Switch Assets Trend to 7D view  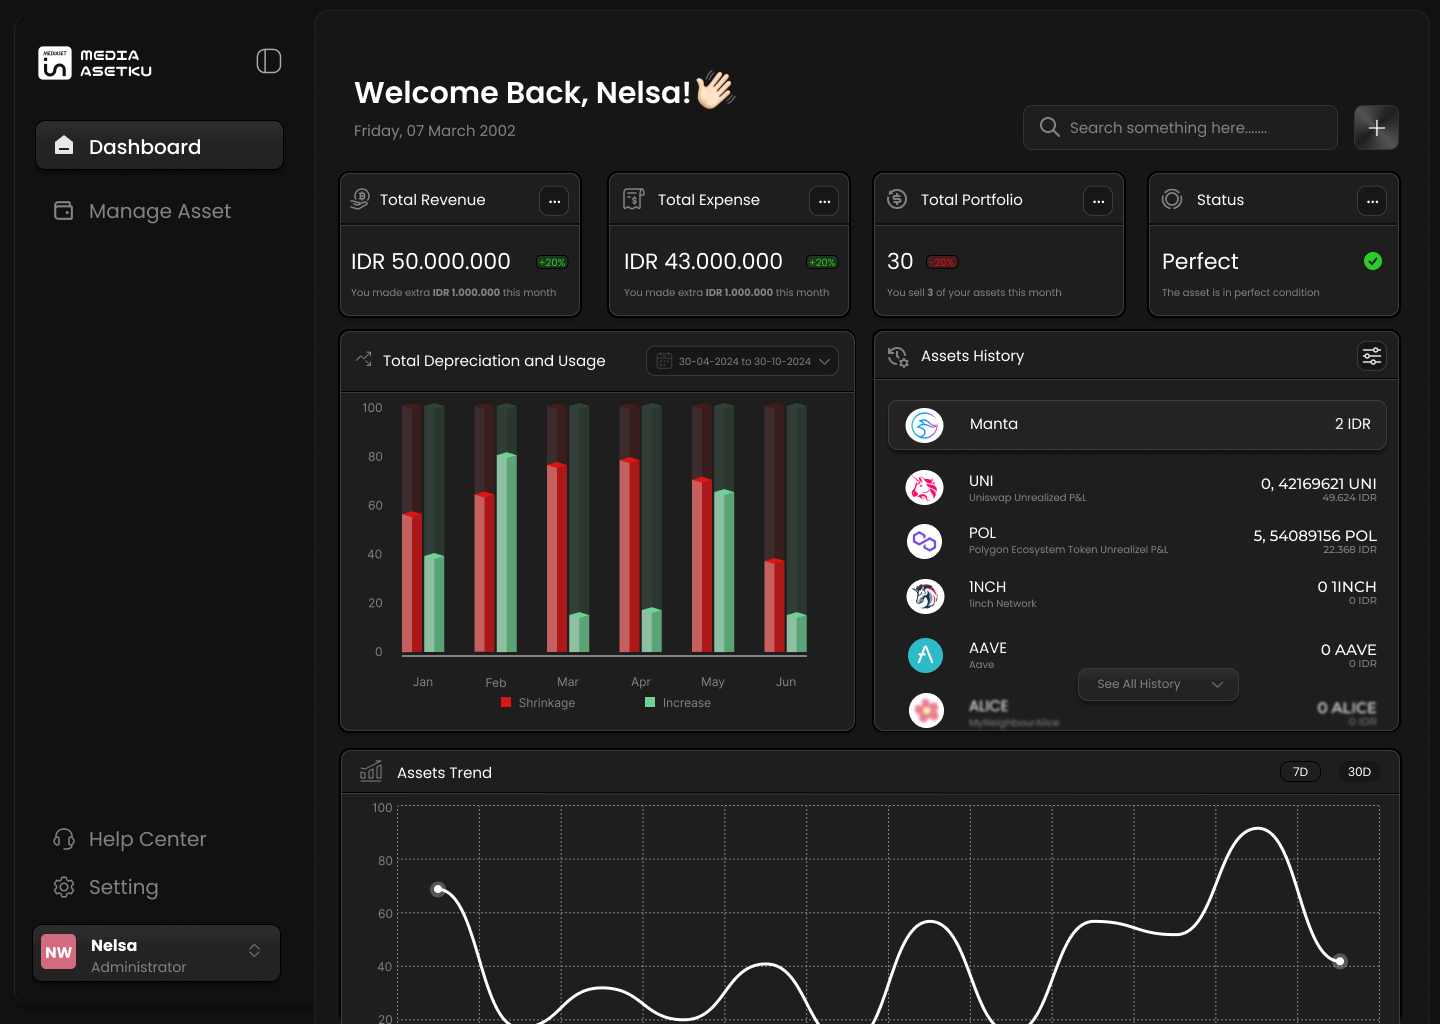point(1300,771)
